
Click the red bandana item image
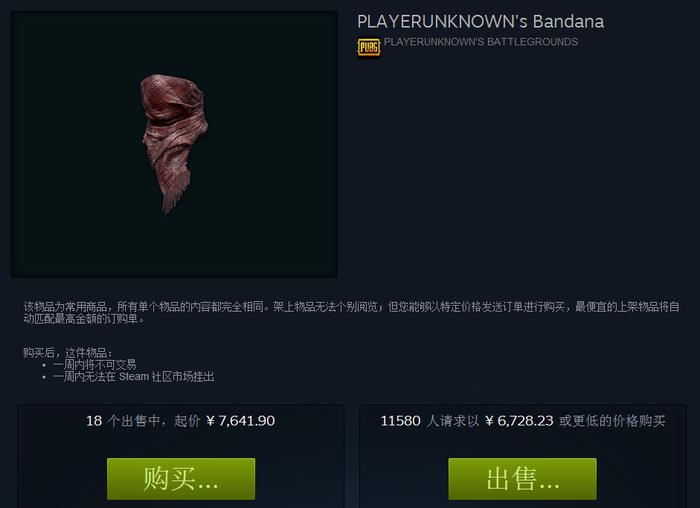click(x=174, y=143)
